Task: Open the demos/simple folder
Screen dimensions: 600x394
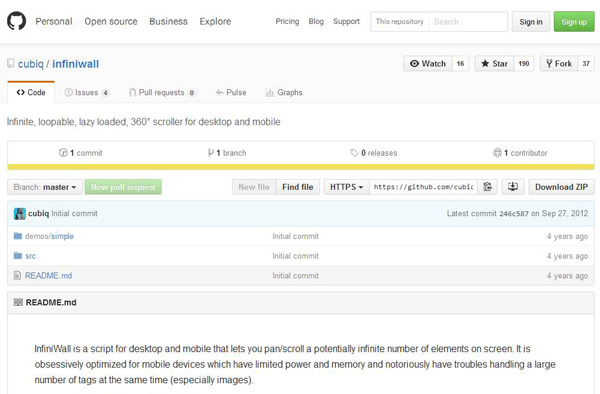Action: pos(49,236)
